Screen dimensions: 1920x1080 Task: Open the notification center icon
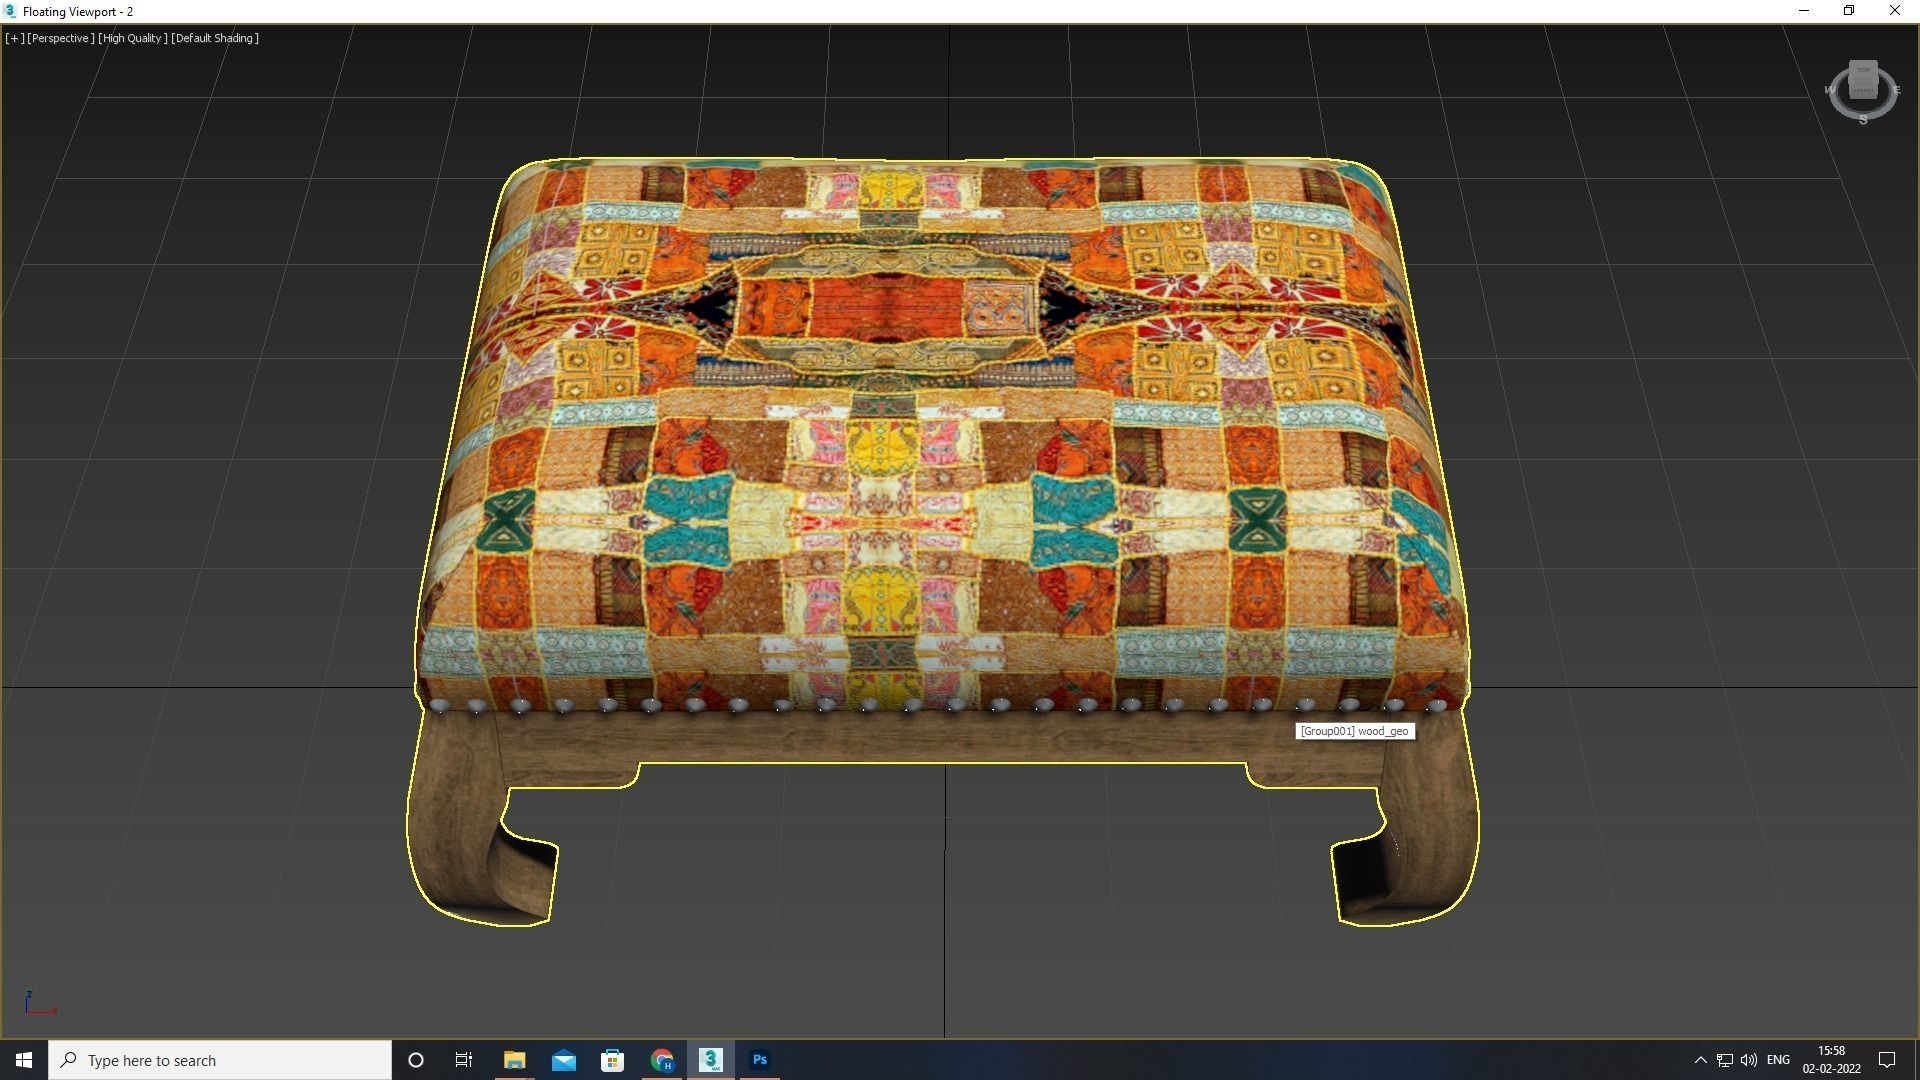tap(1887, 1060)
